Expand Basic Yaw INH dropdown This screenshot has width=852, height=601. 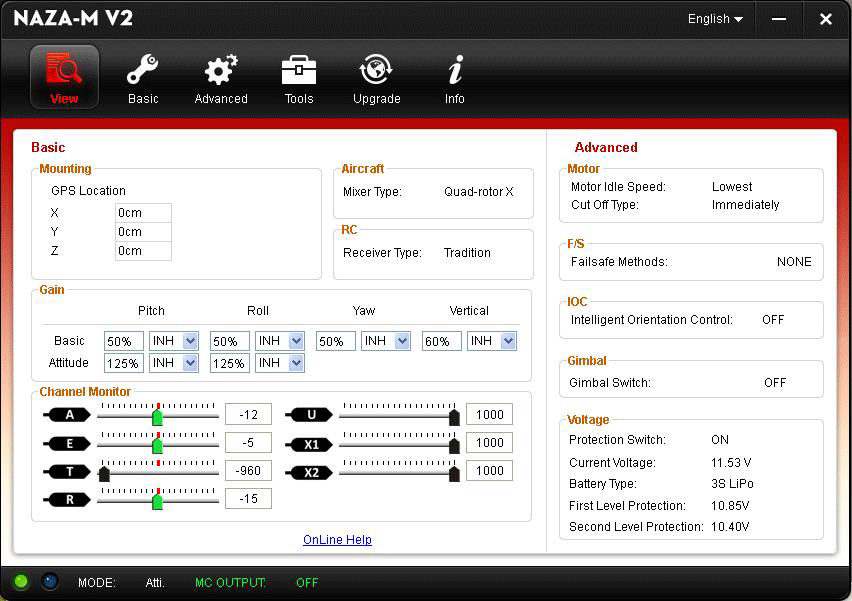[x=402, y=341]
